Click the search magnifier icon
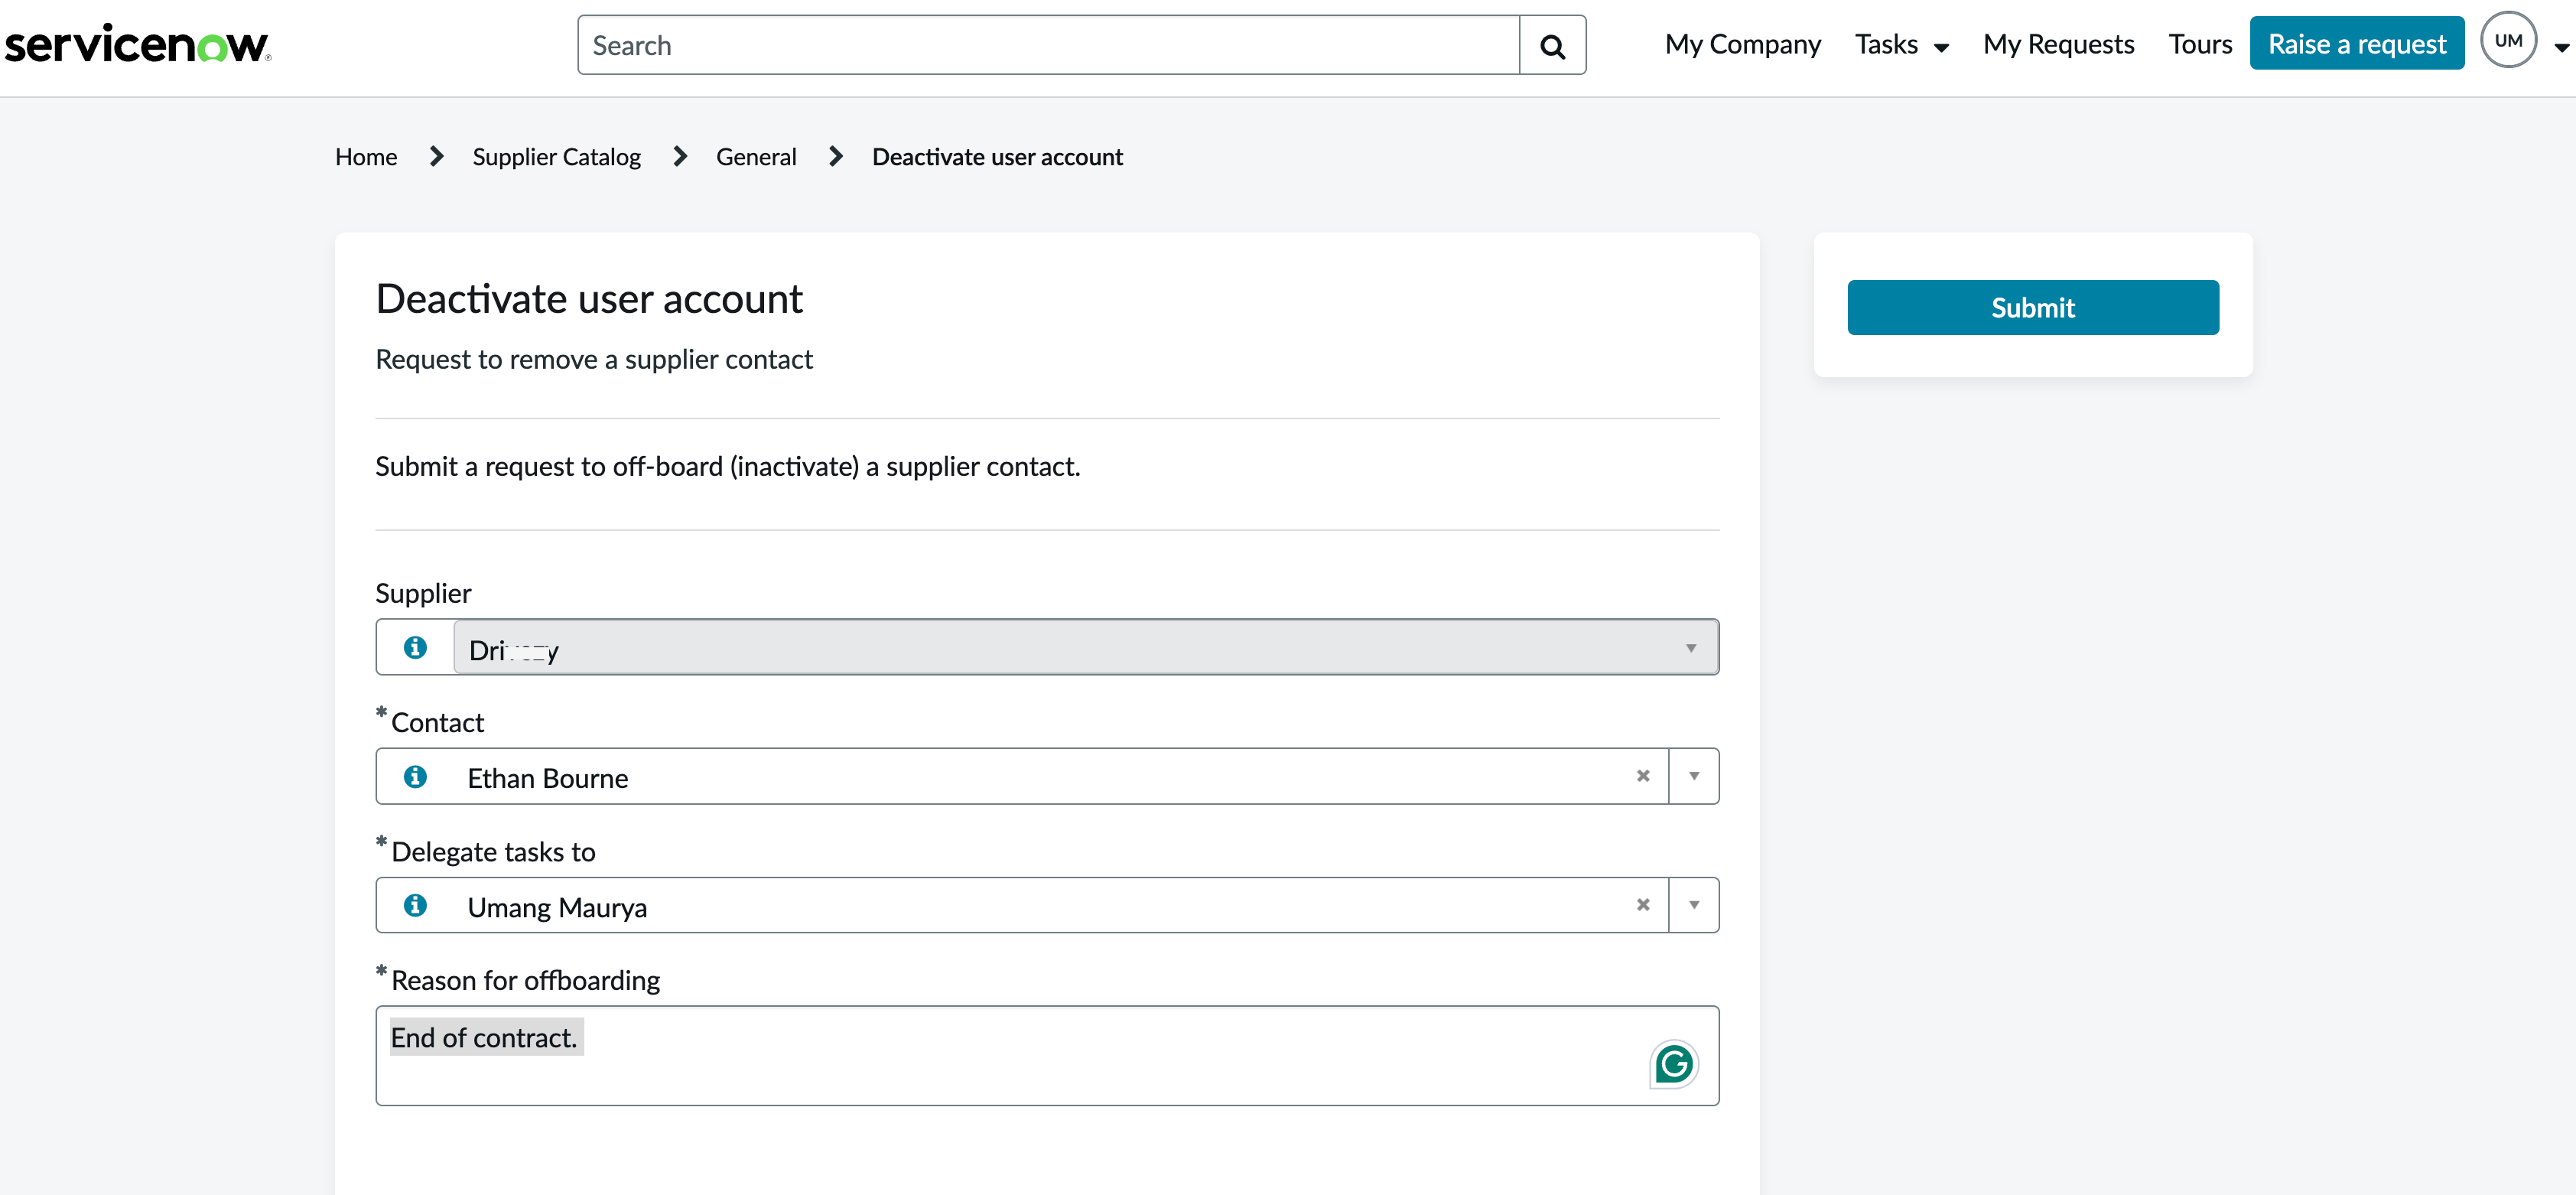 coord(1552,46)
